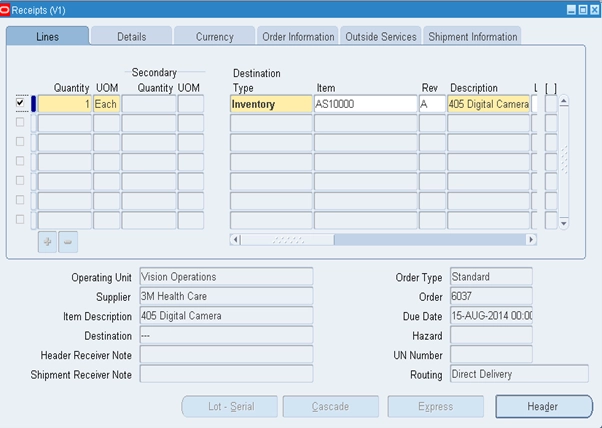Click the Order Type field showing Standard
This screenshot has height=428, width=602.
point(491,277)
